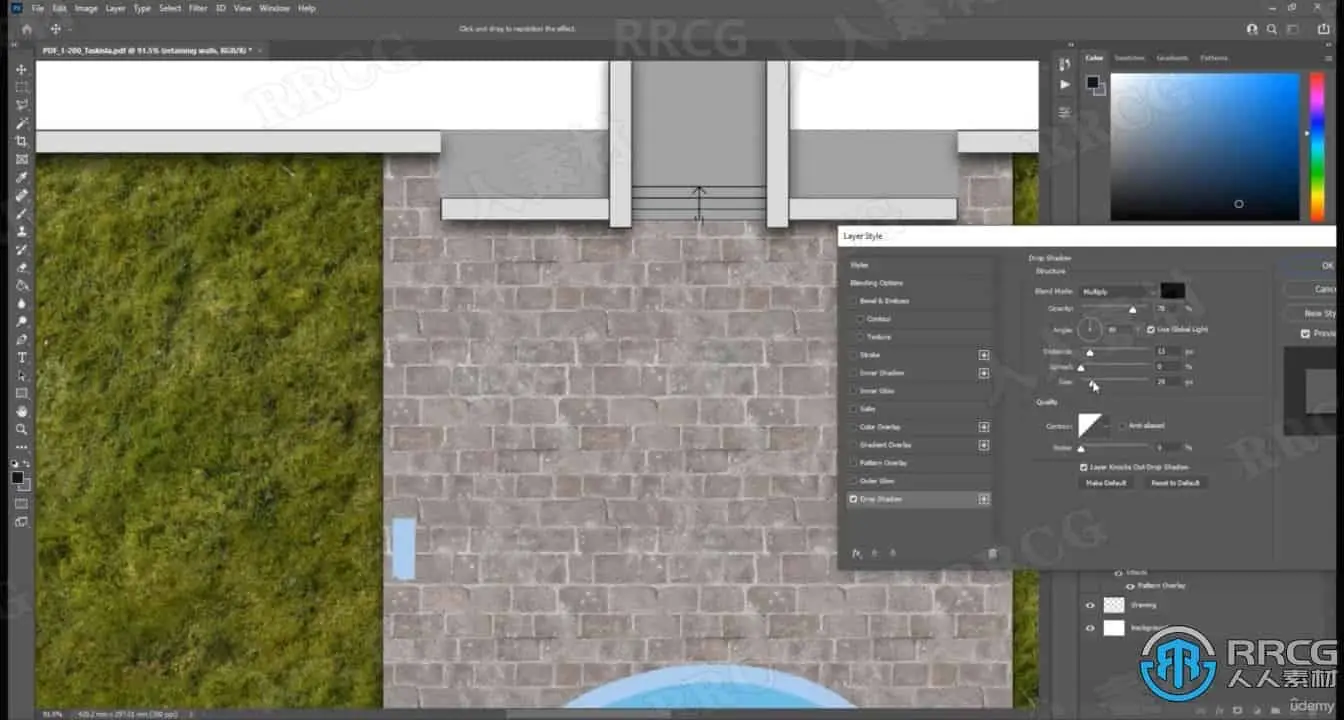This screenshot has width=1344, height=720.
Task: Enable the Stroke effect checkbox
Action: point(853,355)
